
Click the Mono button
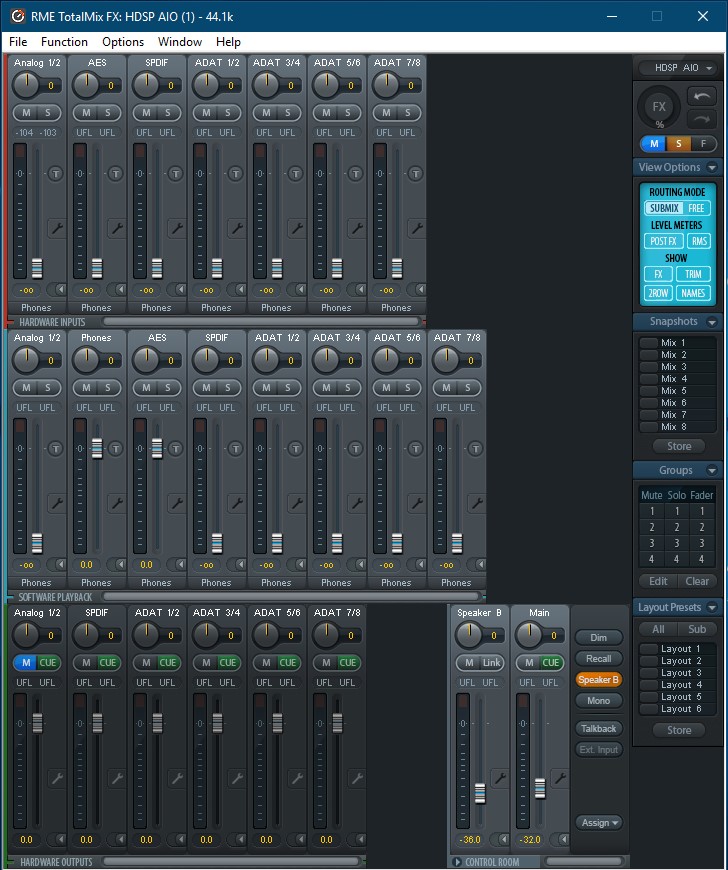click(x=599, y=701)
